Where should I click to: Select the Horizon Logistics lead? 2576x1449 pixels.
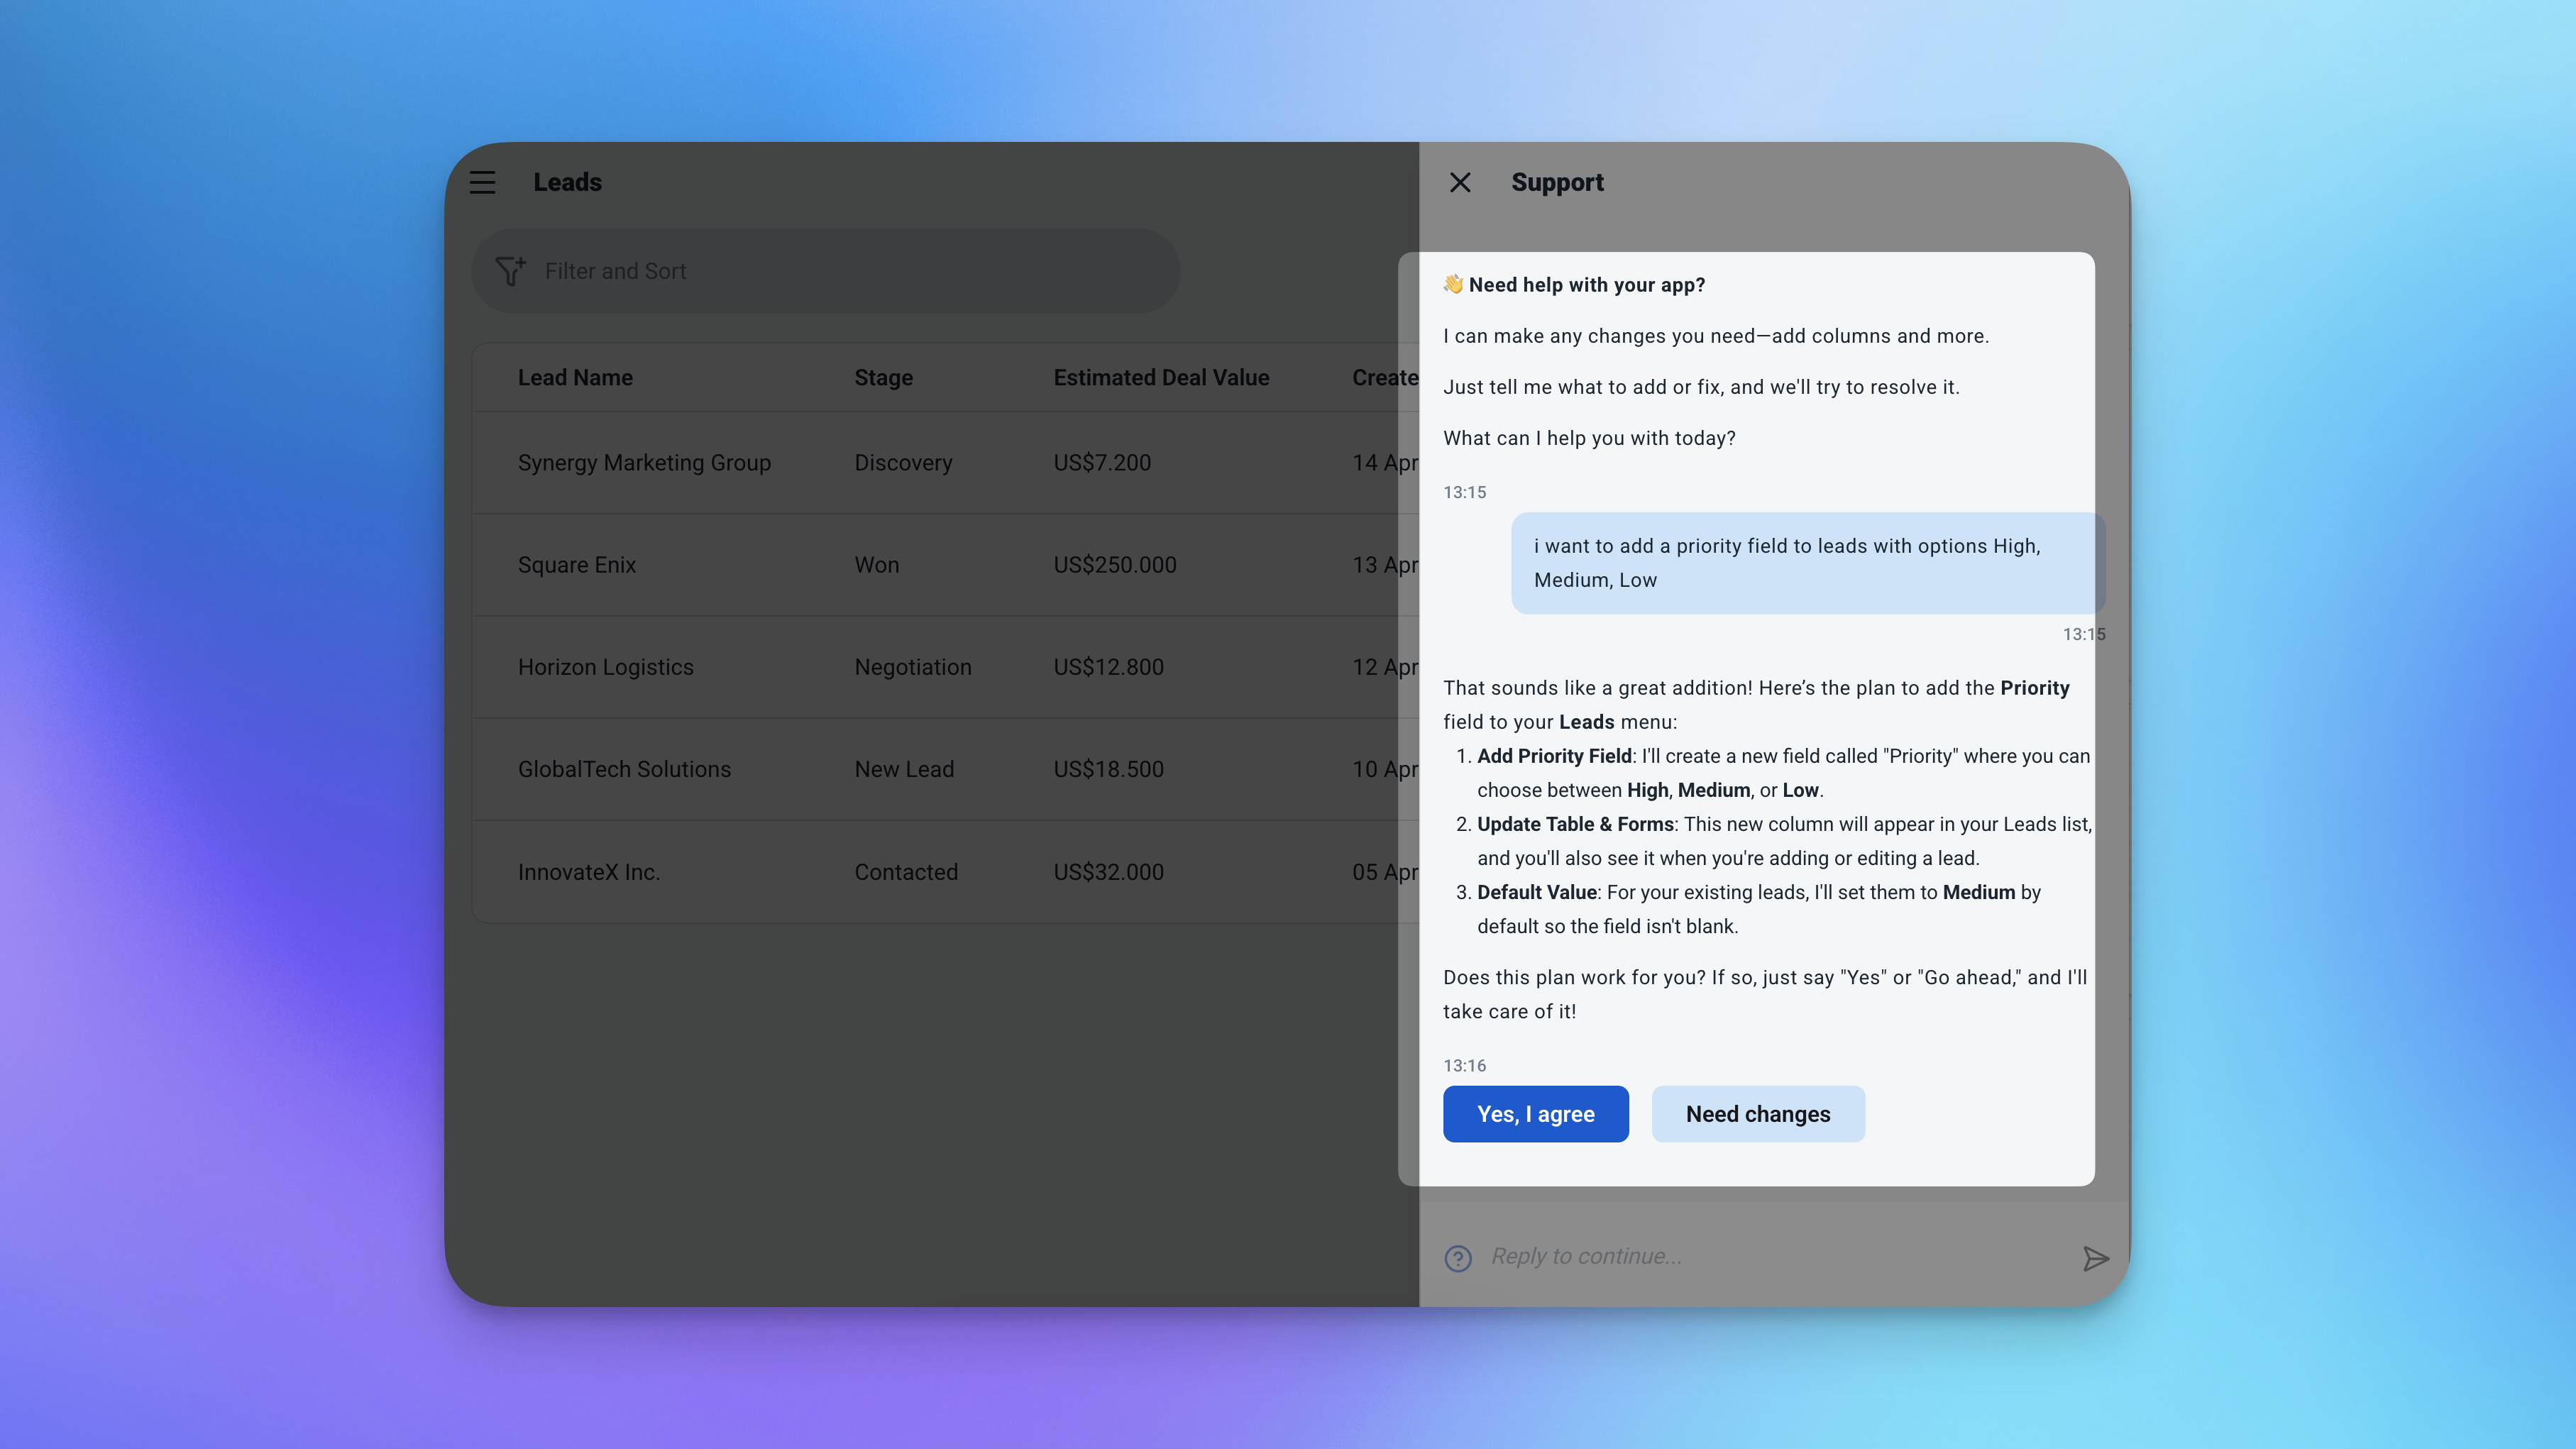pos(605,667)
